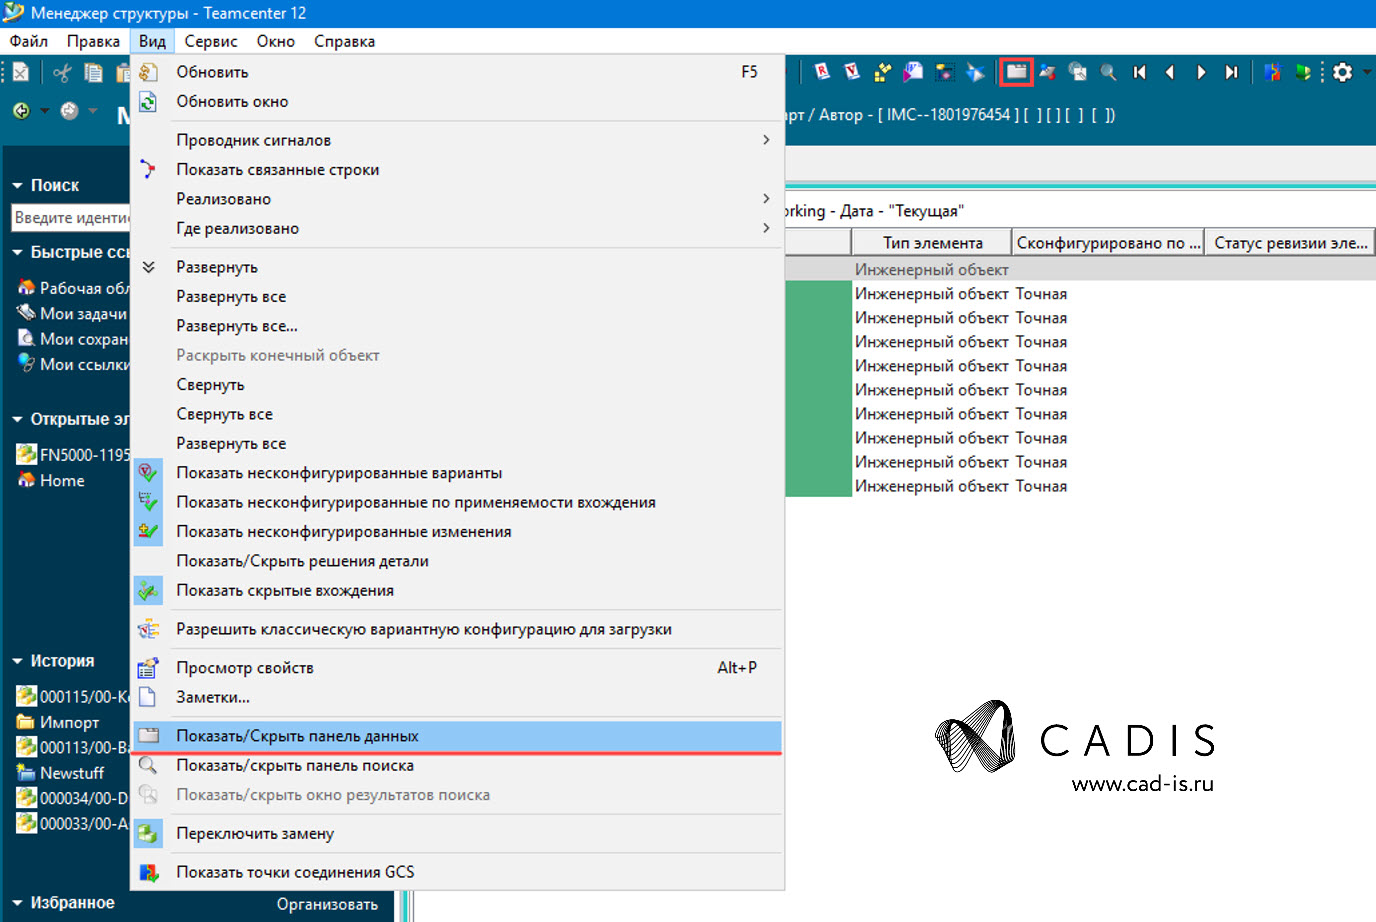The height and width of the screenshot is (922, 1376).
Task: Click the close document X icon
Action: point(21,72)
